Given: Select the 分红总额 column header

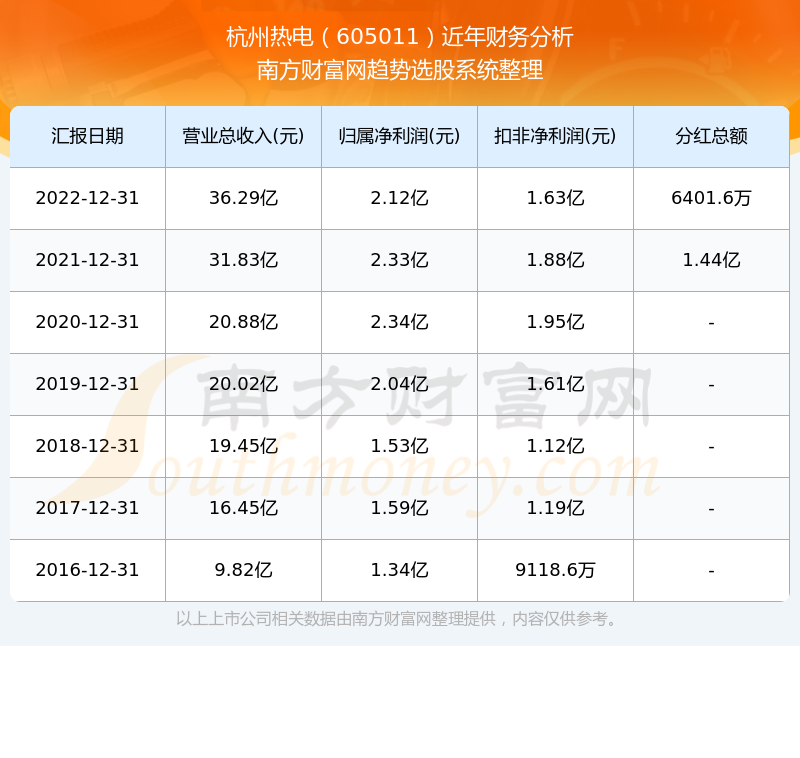Looking at the screenshot, I should [x=711, y=136].
